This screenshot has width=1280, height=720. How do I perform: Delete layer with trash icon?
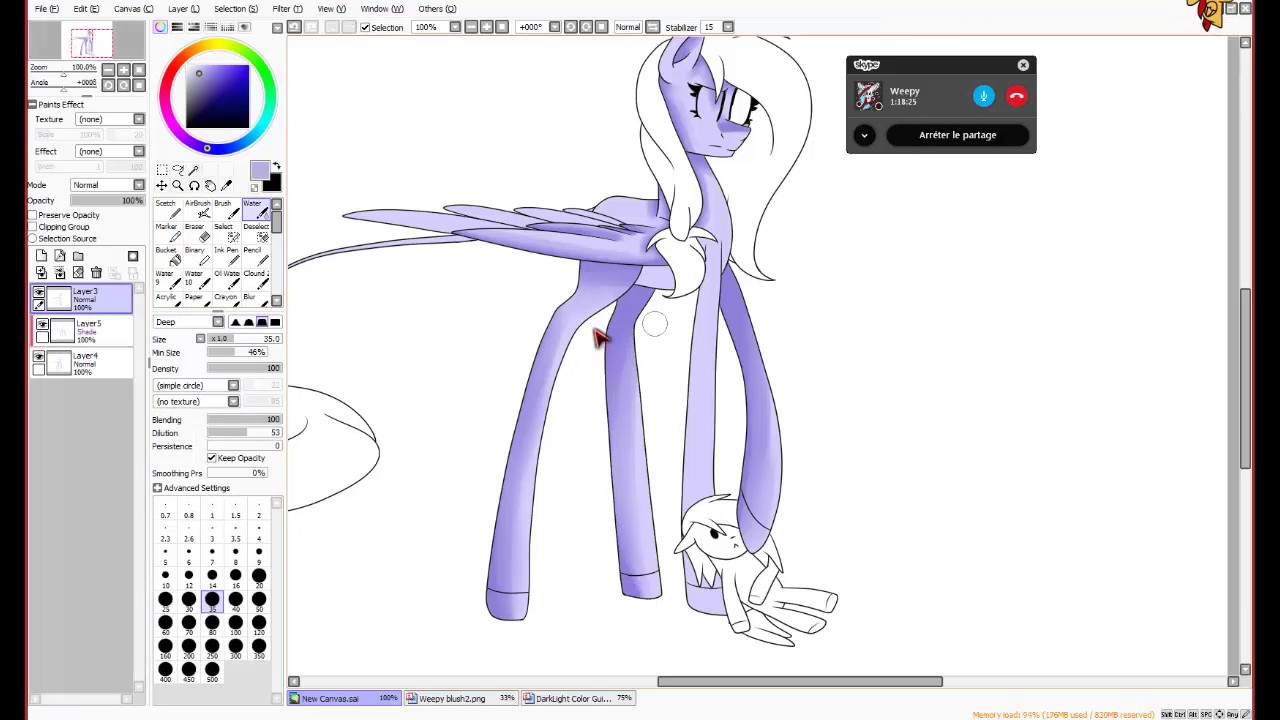[x=96, y=273]
